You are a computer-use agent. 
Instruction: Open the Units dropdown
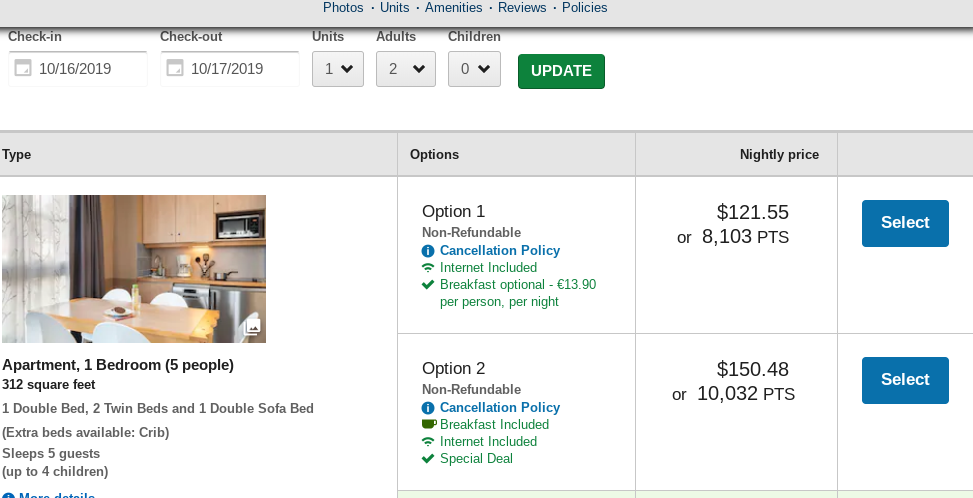click(338, 70)
